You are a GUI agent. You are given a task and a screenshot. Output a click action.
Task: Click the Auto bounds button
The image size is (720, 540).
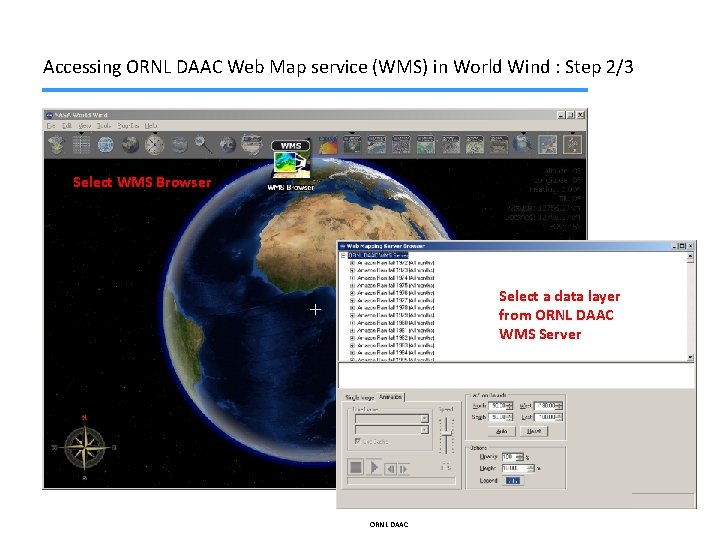(501, 431)
